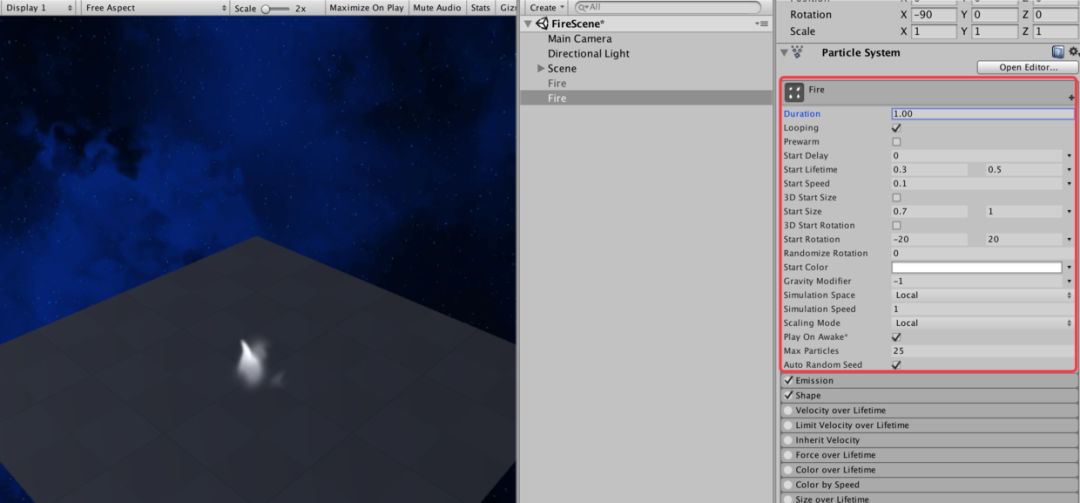1080x503 pixels.
Task: Click the Gravity Modifier -1 field
Action: click(x=977, y=281)
